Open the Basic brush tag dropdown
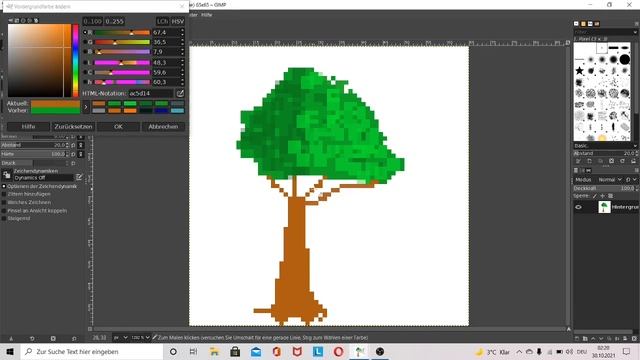Screen dimensions: 640x360 click(x=605, y=146)
